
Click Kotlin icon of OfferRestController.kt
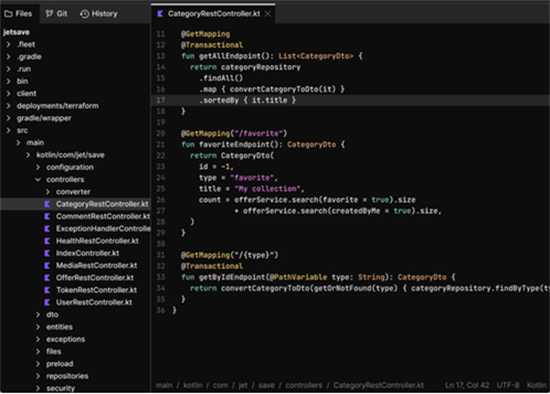47,278
